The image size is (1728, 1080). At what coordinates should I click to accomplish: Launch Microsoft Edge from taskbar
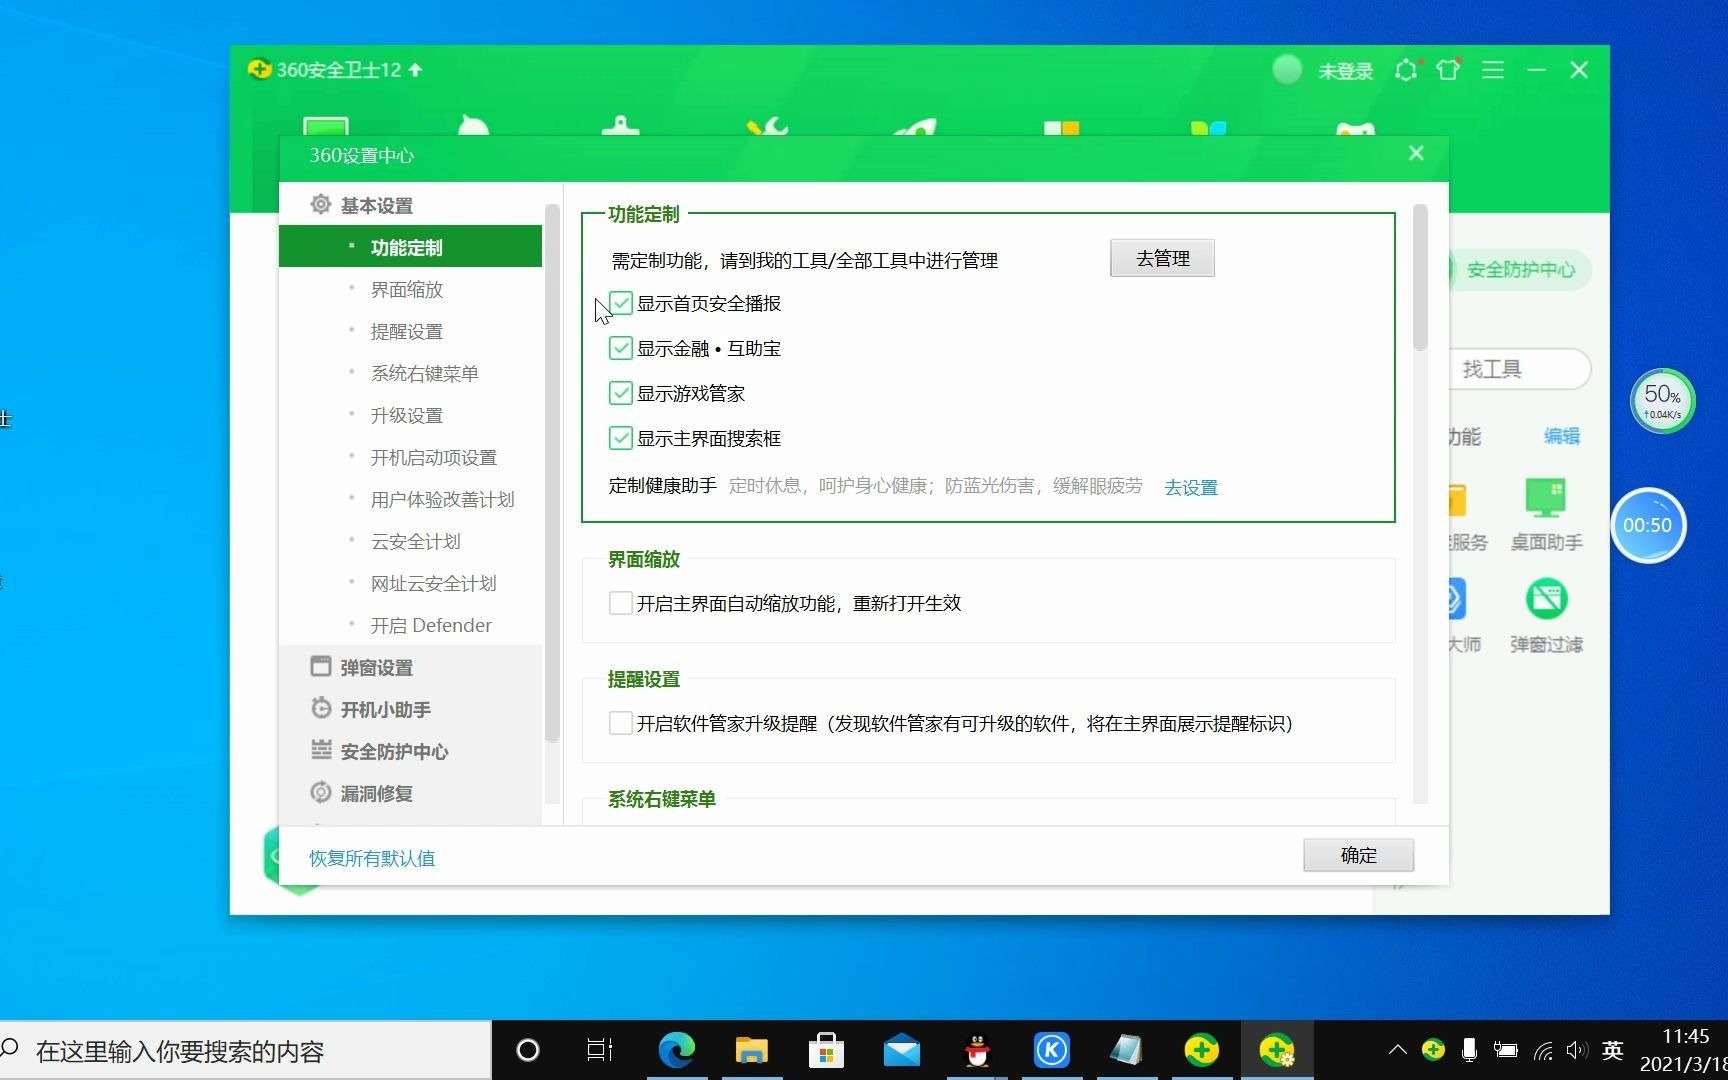click(676, 1050)
